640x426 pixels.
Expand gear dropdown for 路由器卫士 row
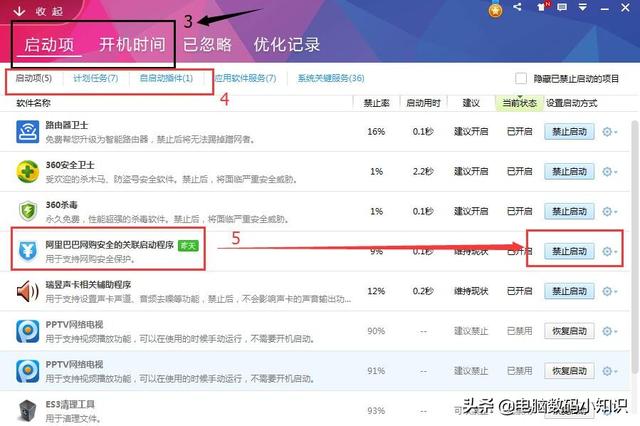tap(610, 132)
